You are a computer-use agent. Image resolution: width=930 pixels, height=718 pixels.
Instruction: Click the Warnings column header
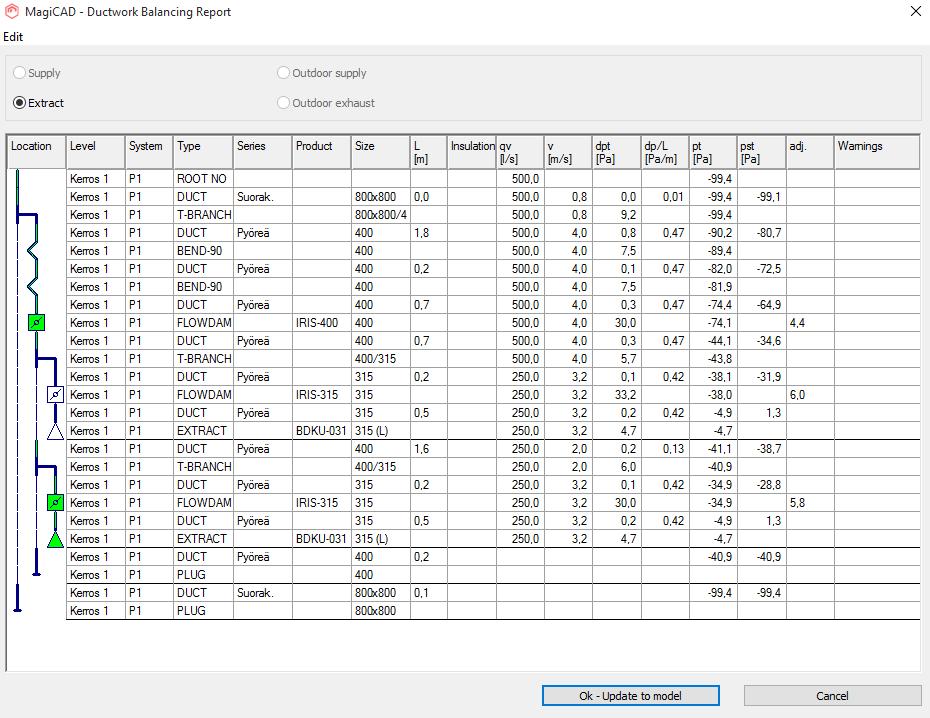pos(877,152)
